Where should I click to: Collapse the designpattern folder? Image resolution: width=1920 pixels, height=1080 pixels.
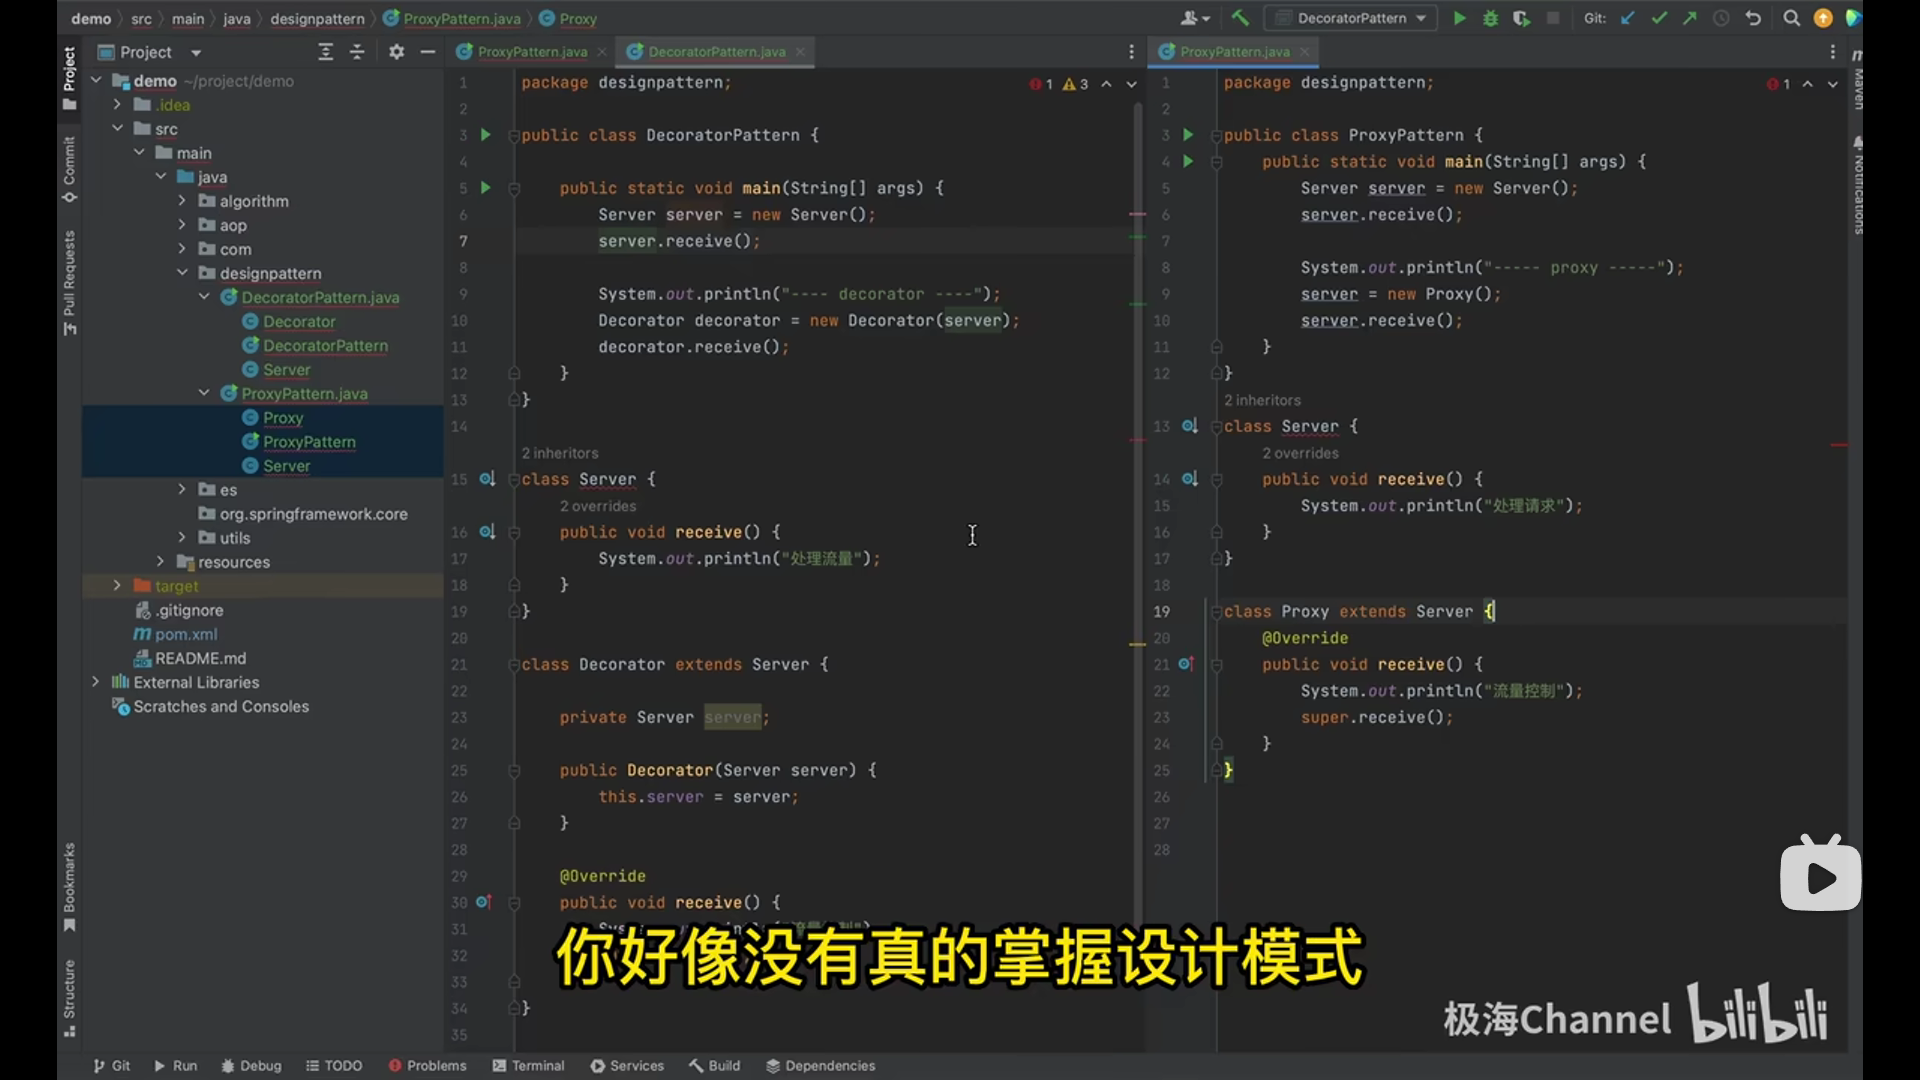182,273
